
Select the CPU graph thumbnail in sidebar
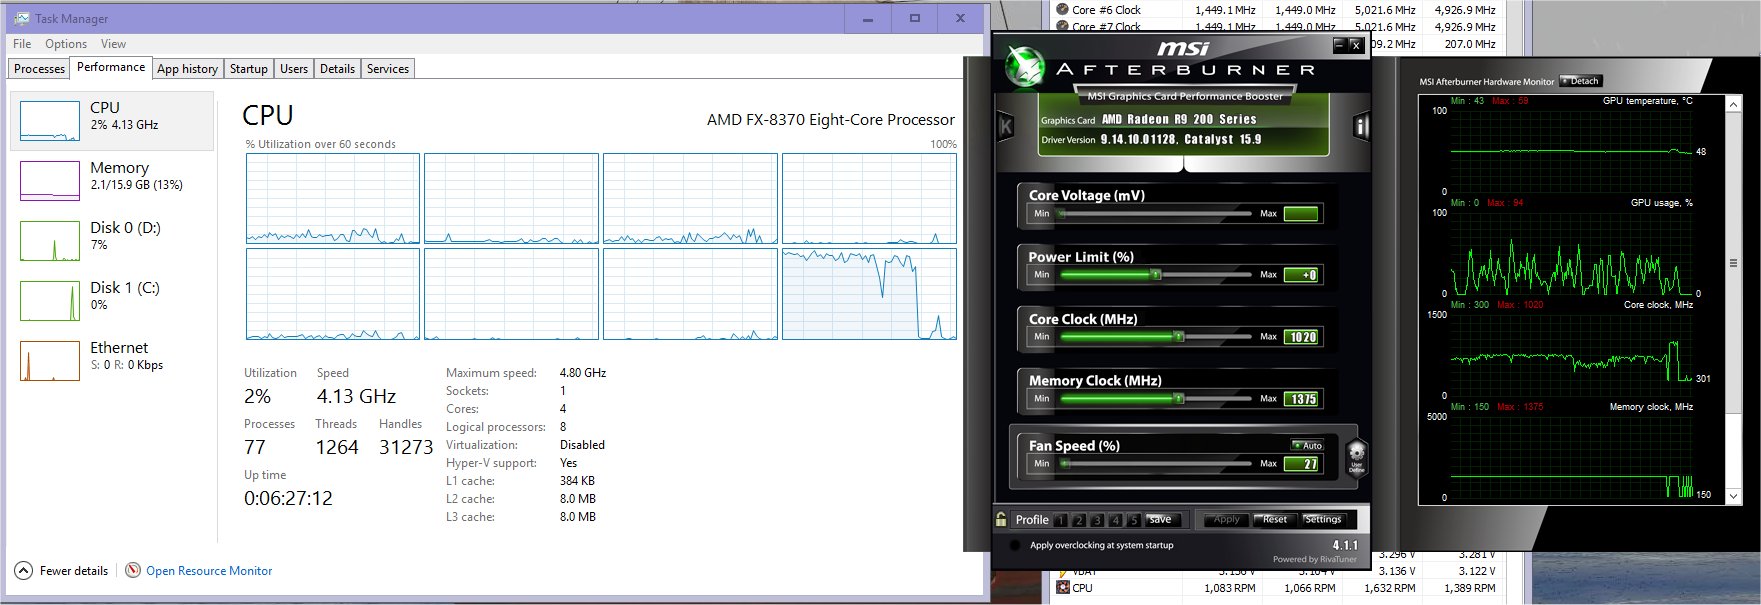[x=50, y=121]
